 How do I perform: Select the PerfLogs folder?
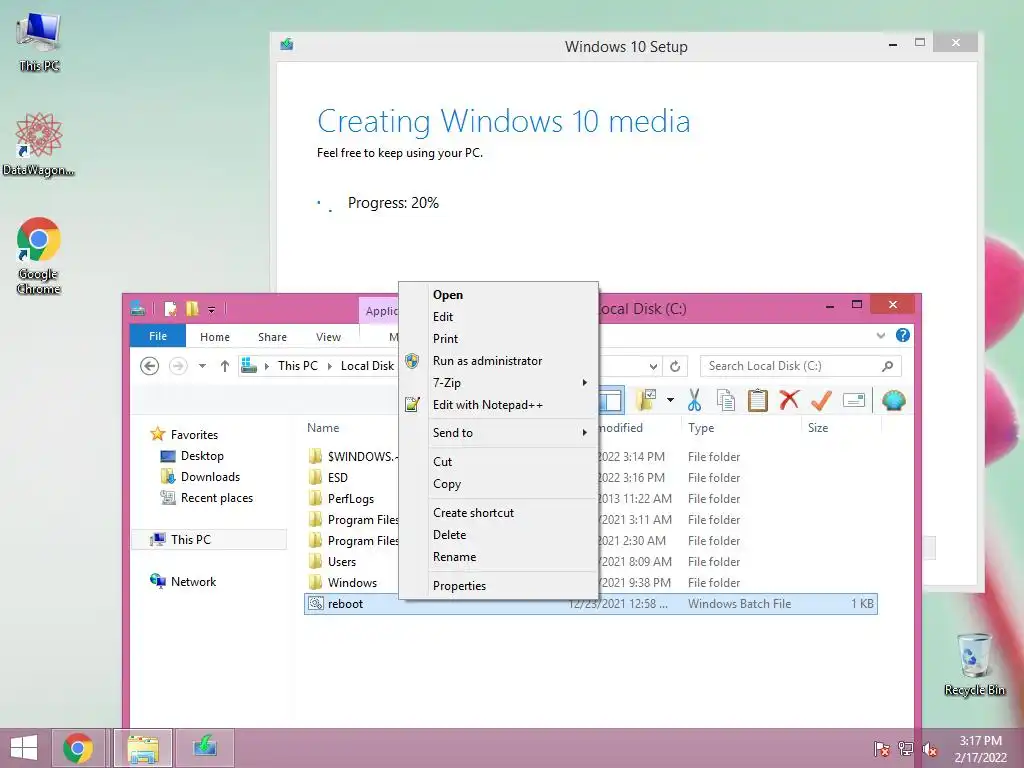pyautogui.click(x=351, y=498)
